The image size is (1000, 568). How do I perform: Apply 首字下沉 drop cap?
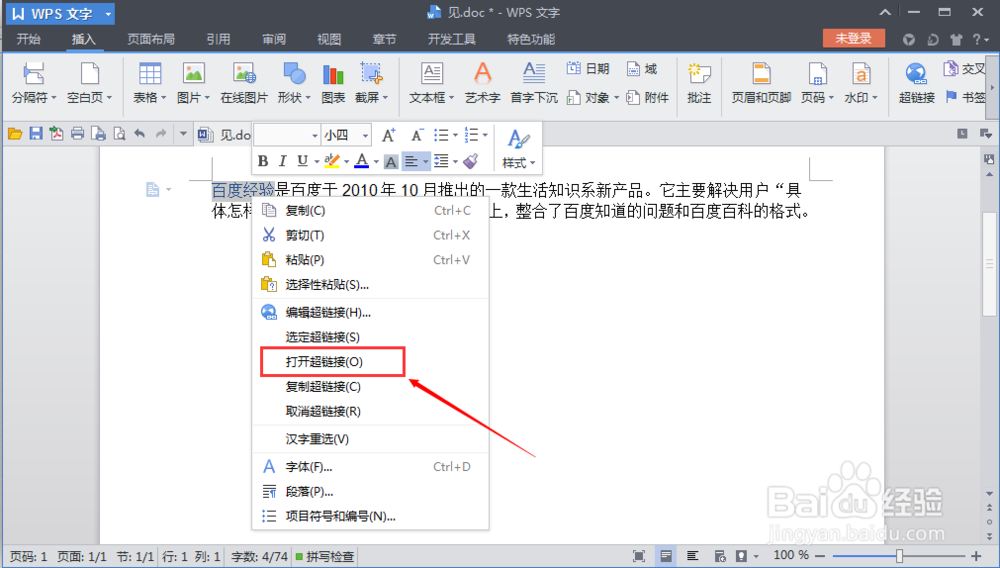point(534,82)
